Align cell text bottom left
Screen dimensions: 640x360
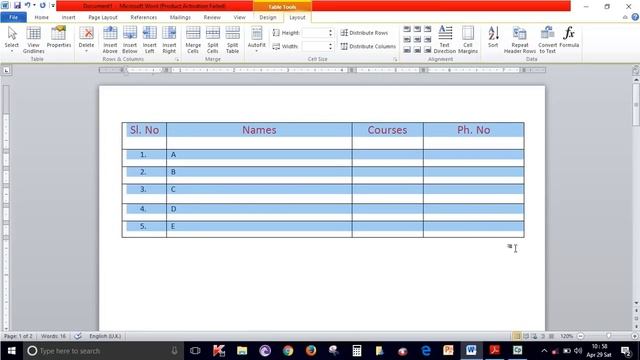coord(407,50)
